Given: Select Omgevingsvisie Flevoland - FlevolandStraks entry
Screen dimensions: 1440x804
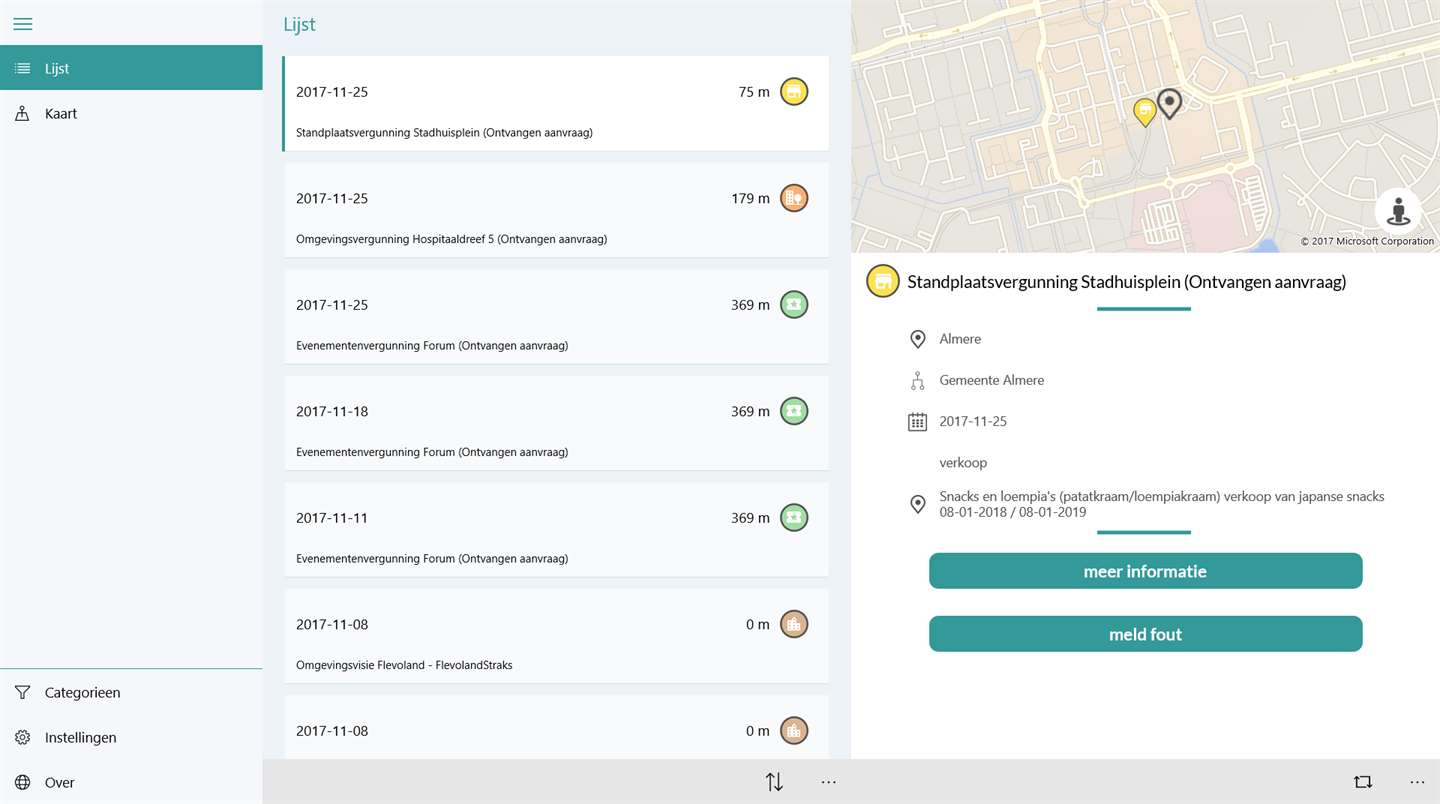Looking at the screenshot, I should [x=556, y=636].
